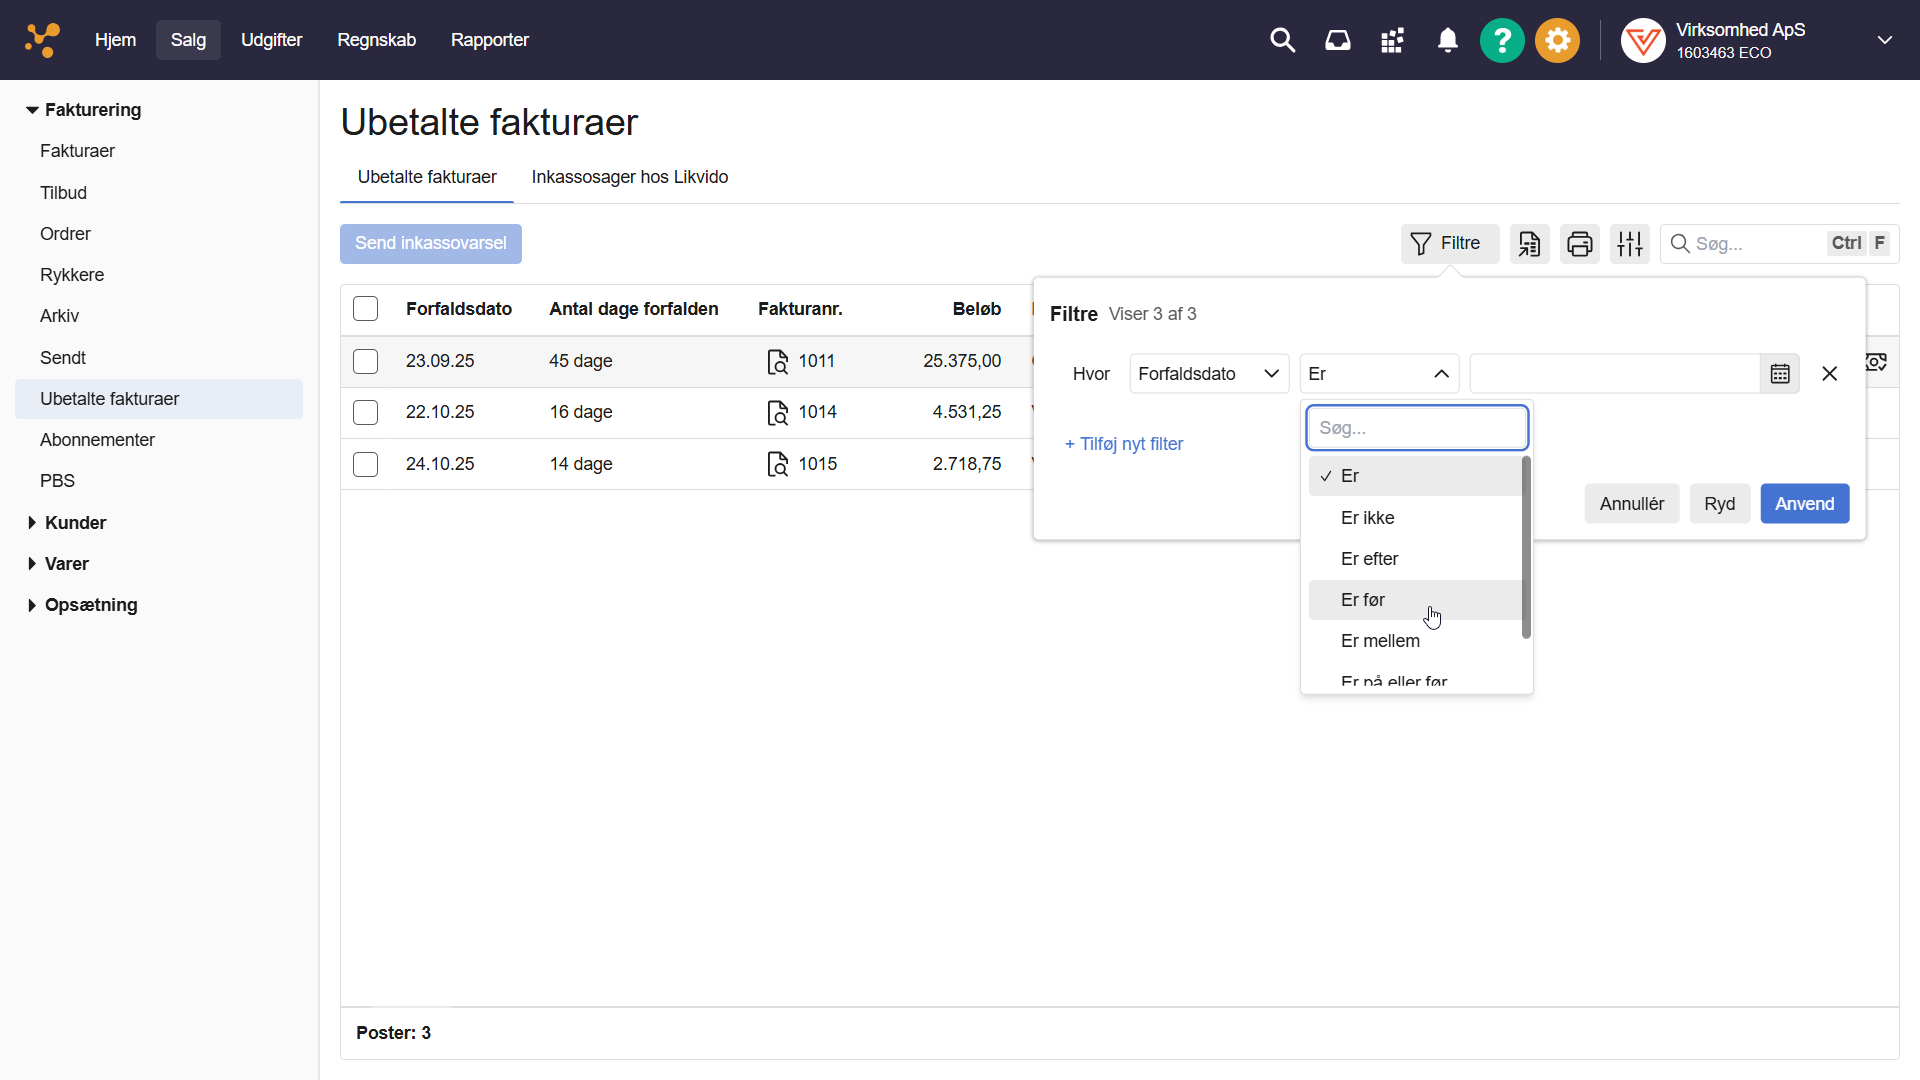Click the notifications bell icon
Viewport: 1920px width, 1080px height.
(x=1447, y=40)
